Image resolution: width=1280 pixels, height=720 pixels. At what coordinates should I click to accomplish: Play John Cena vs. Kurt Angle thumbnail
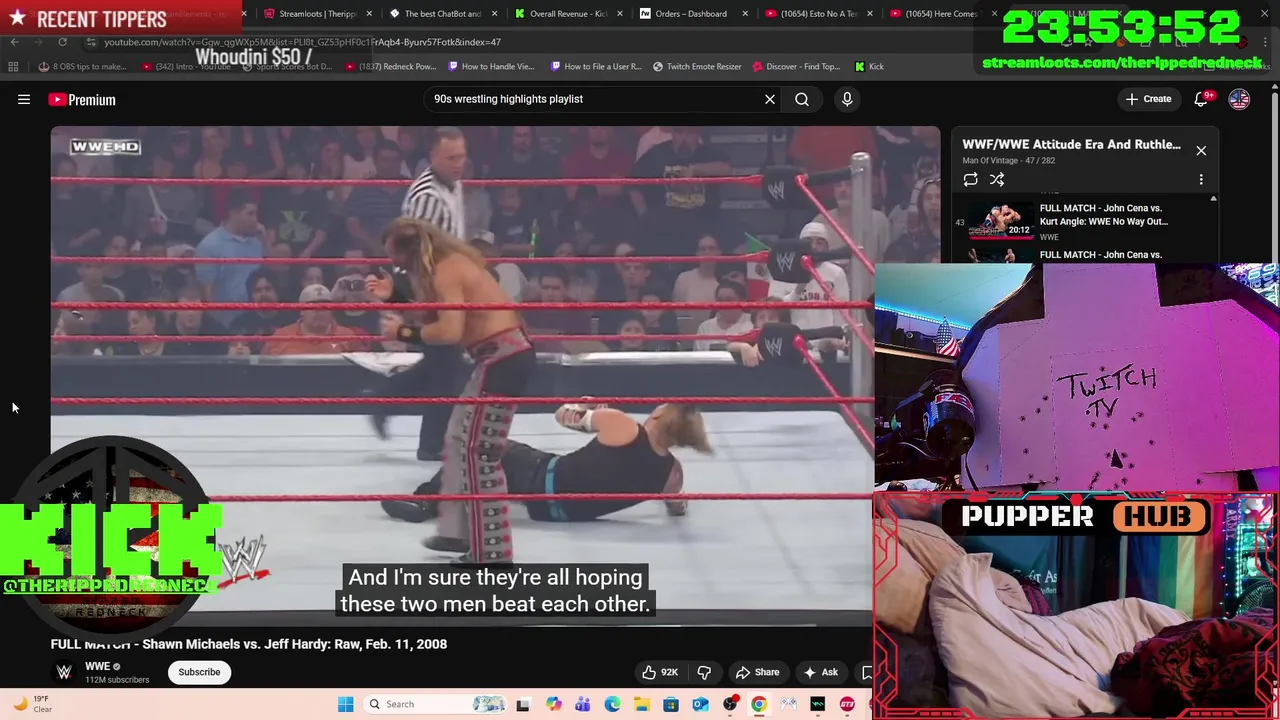click(x=1000, y=221)
